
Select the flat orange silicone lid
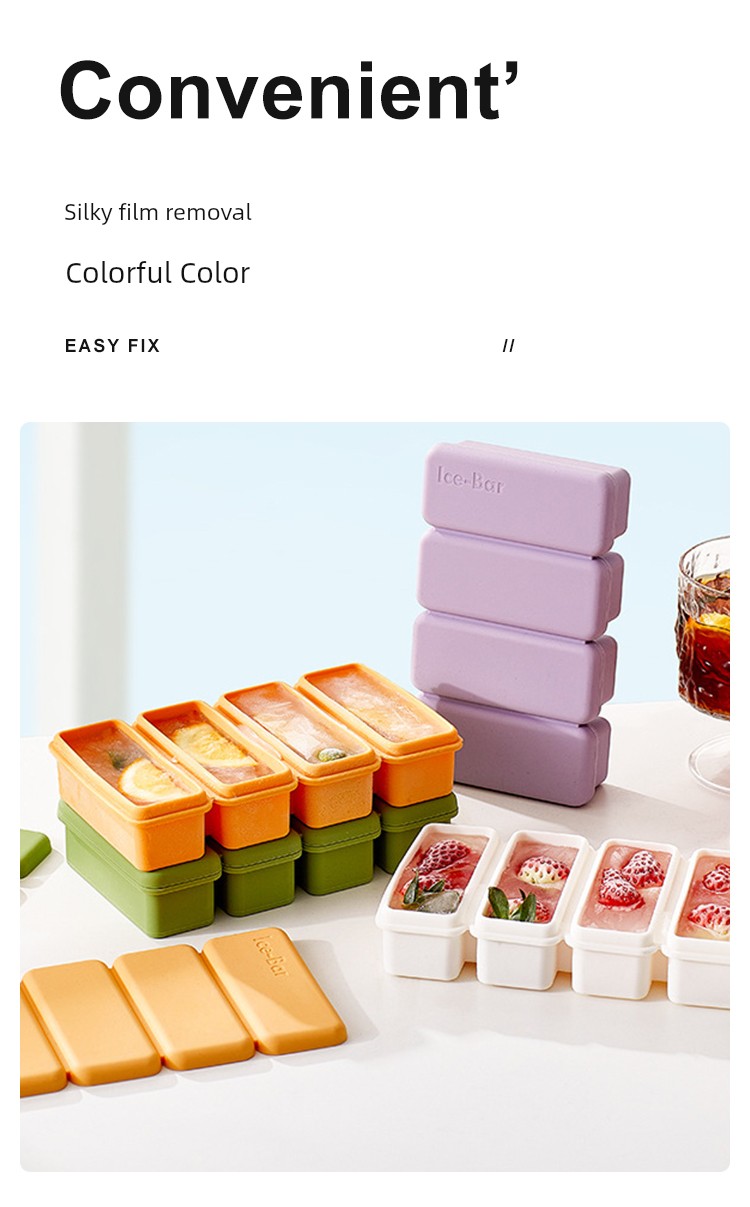180,1010
